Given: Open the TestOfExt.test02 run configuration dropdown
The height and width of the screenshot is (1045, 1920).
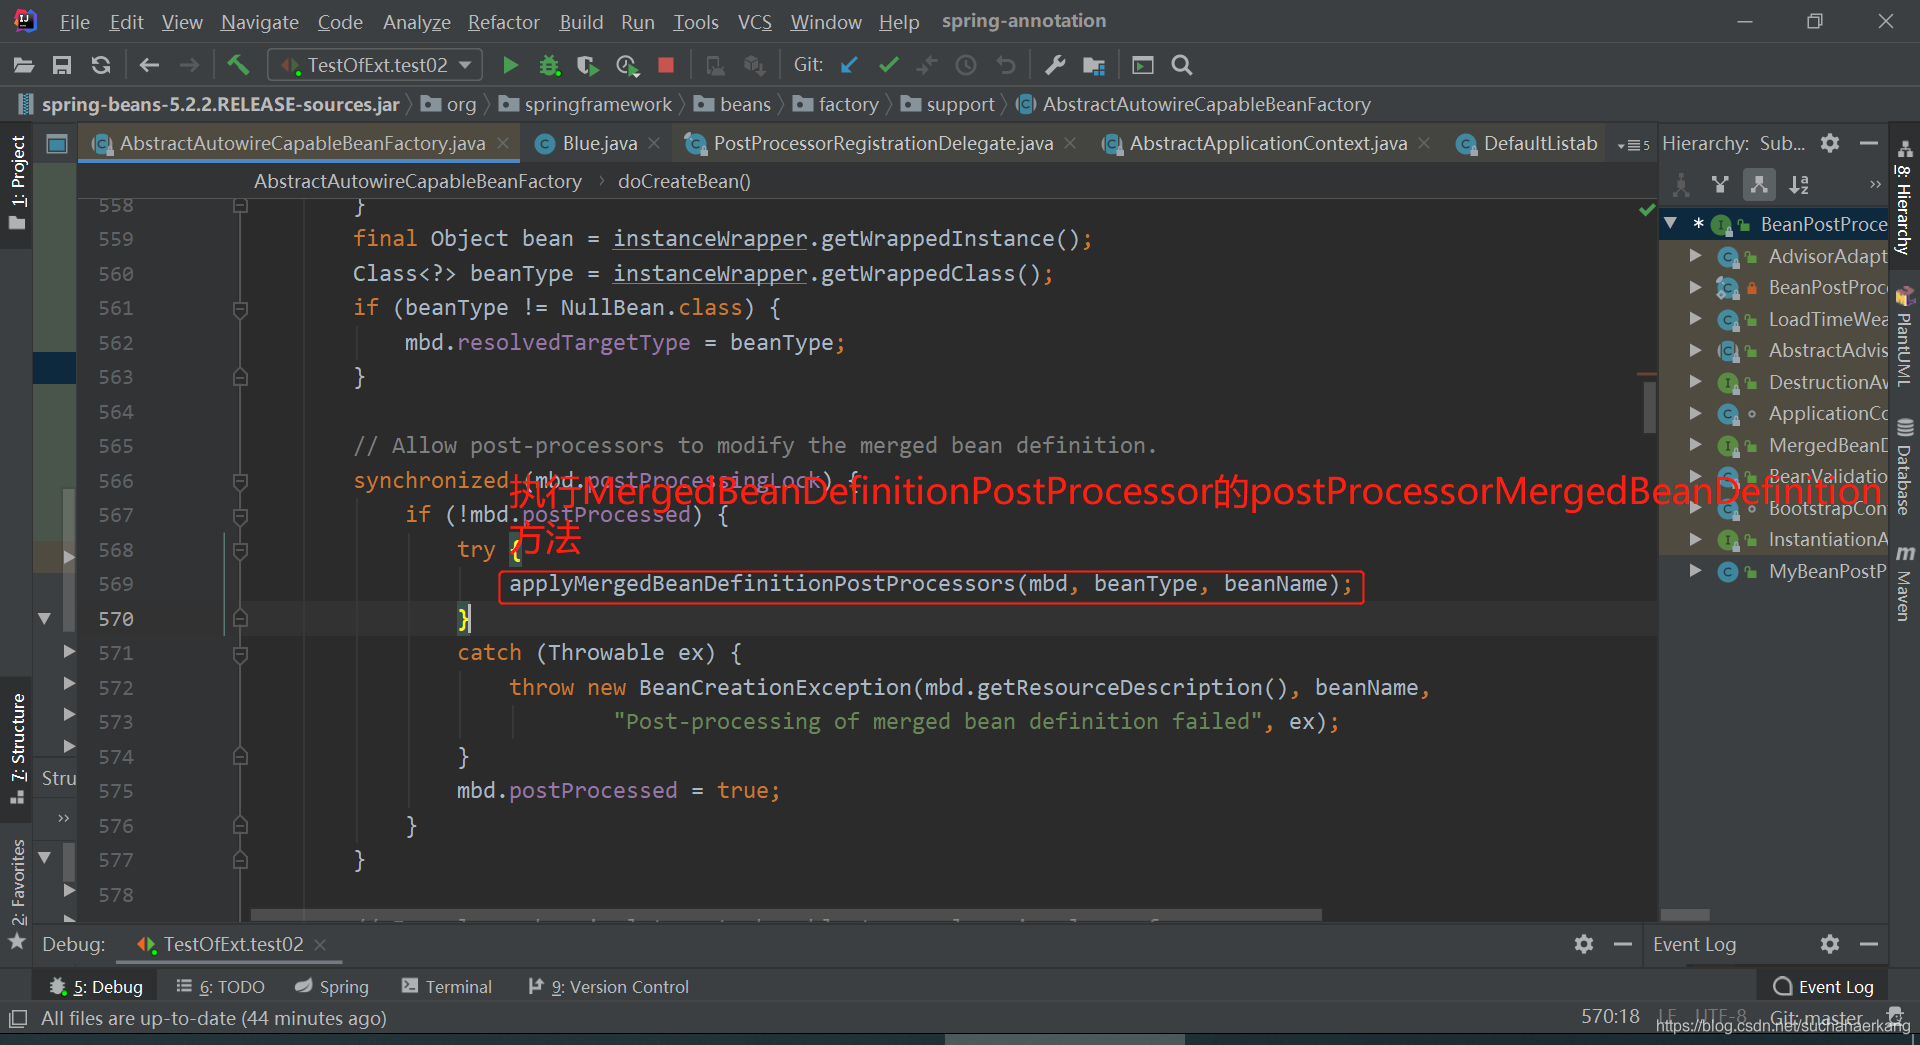Looking at the screenshot, I should pyautogui.click(x=375, y=65).
